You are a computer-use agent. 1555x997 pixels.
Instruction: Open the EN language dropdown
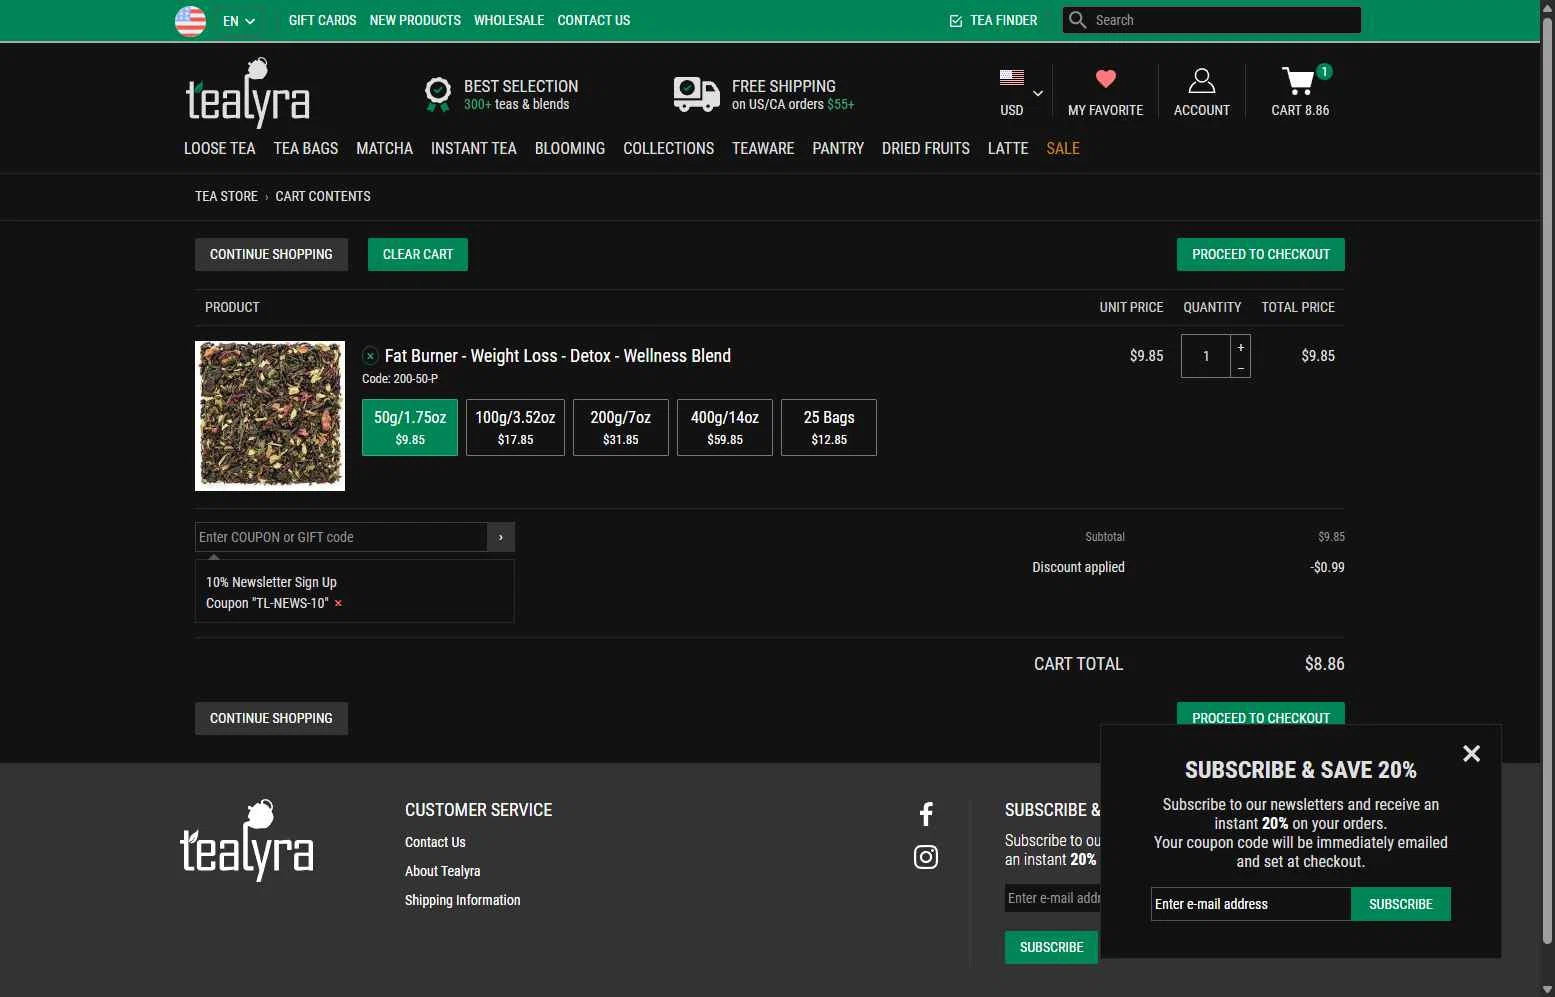tap(239, 21)
